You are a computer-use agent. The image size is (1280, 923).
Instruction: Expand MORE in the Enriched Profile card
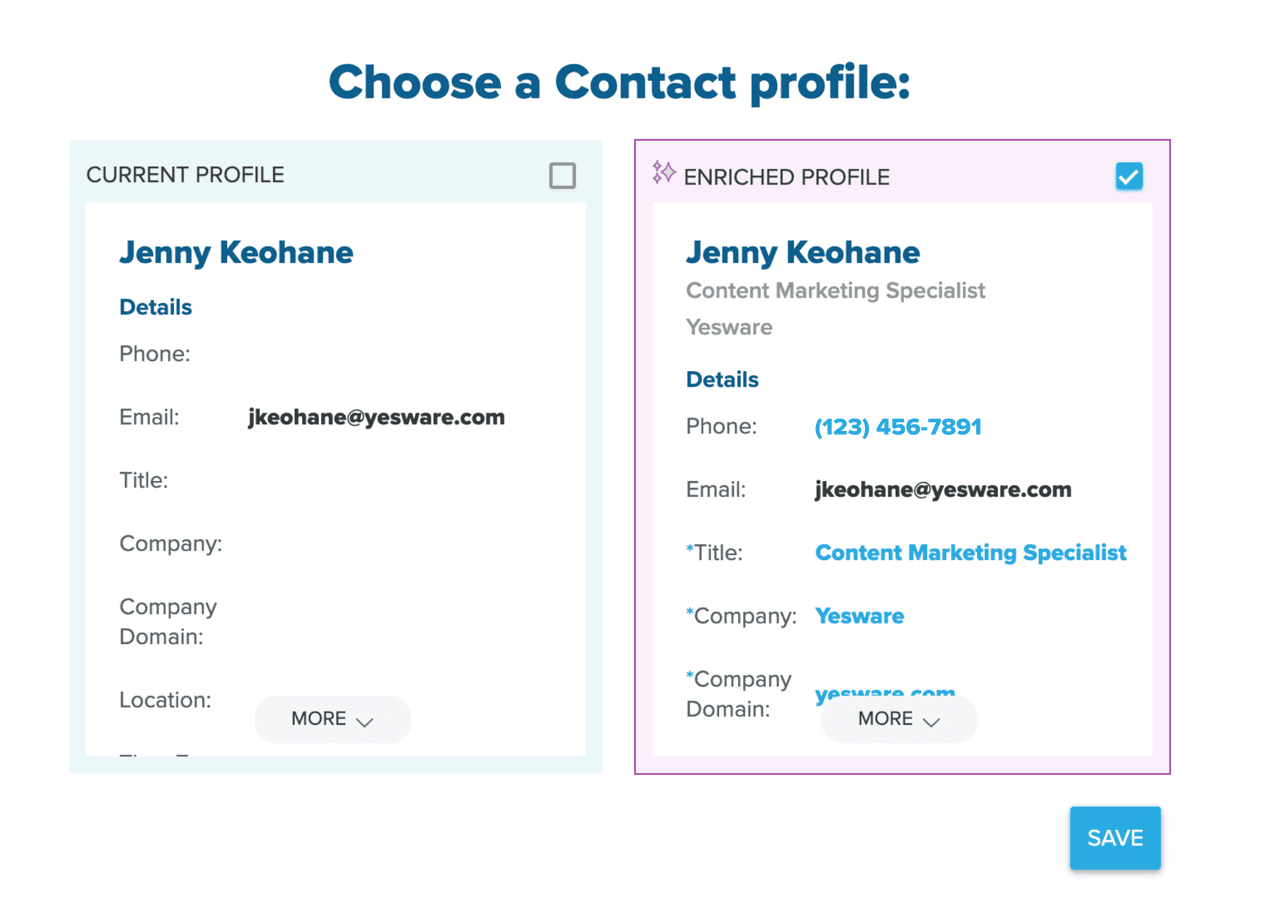pyautogui.click(x=899, y=719)
